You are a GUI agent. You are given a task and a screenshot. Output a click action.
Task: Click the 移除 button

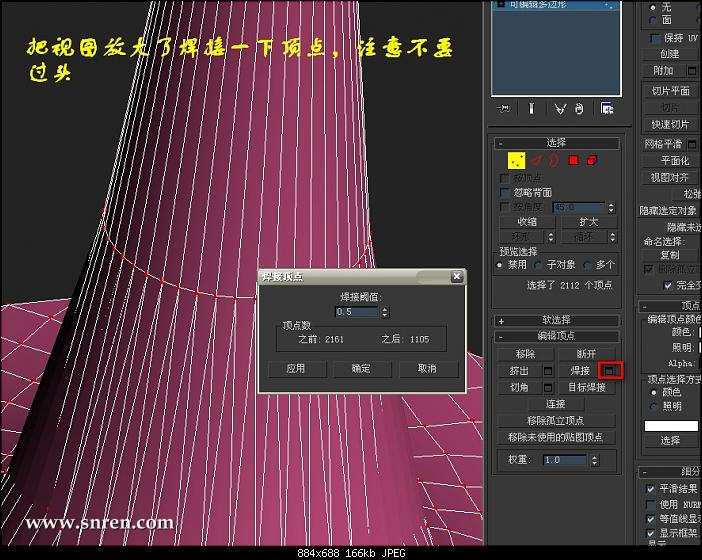525,354
